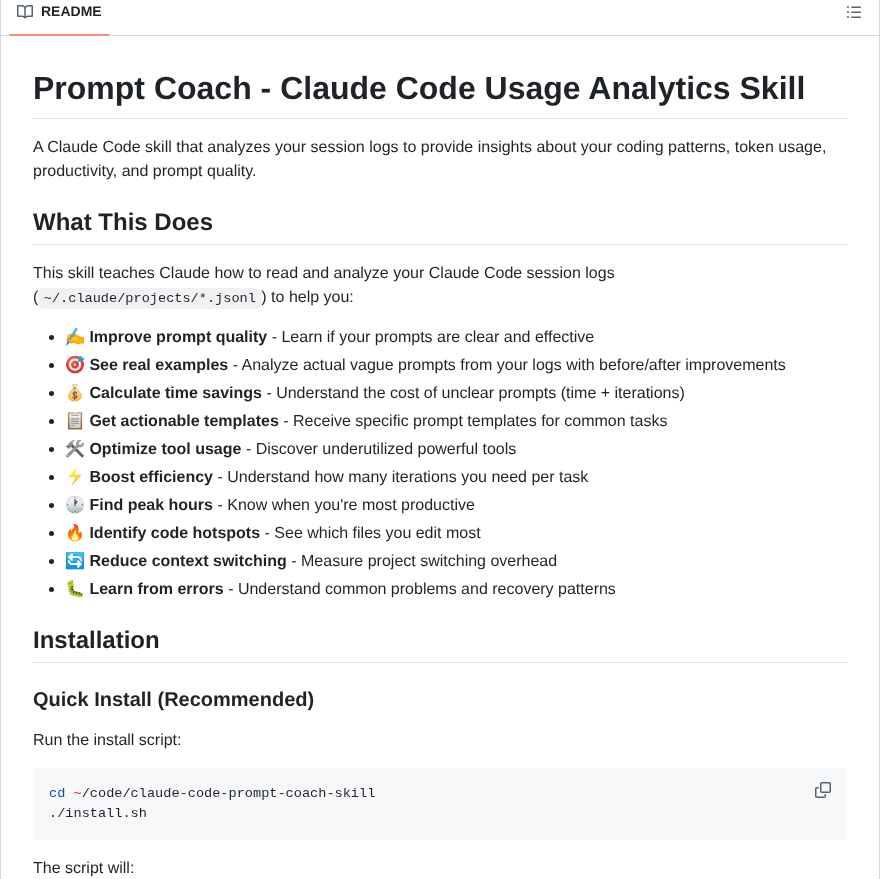Click the hammer-and-wrench emoji next to Optimize tool usage
880x879 pixels.
tap(74, 448)
